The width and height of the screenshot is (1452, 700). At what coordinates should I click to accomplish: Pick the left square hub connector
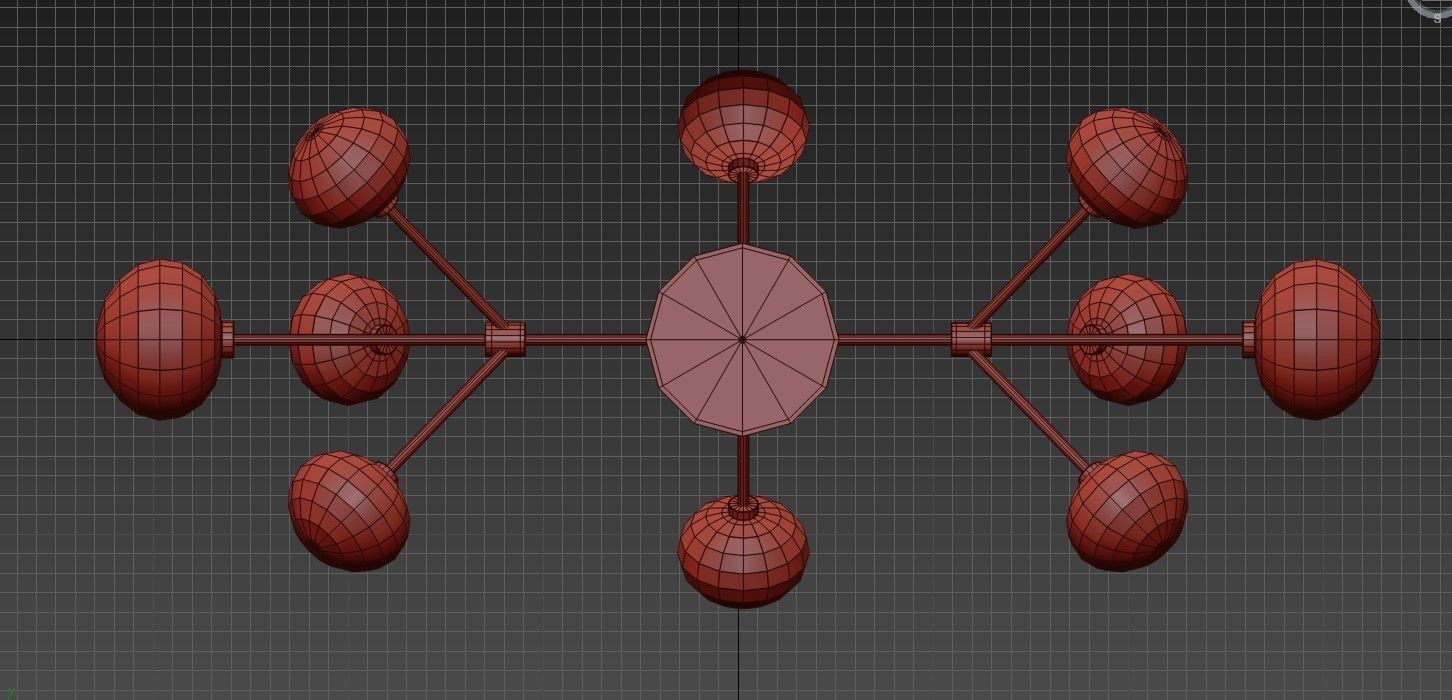(x=505, y=339)
